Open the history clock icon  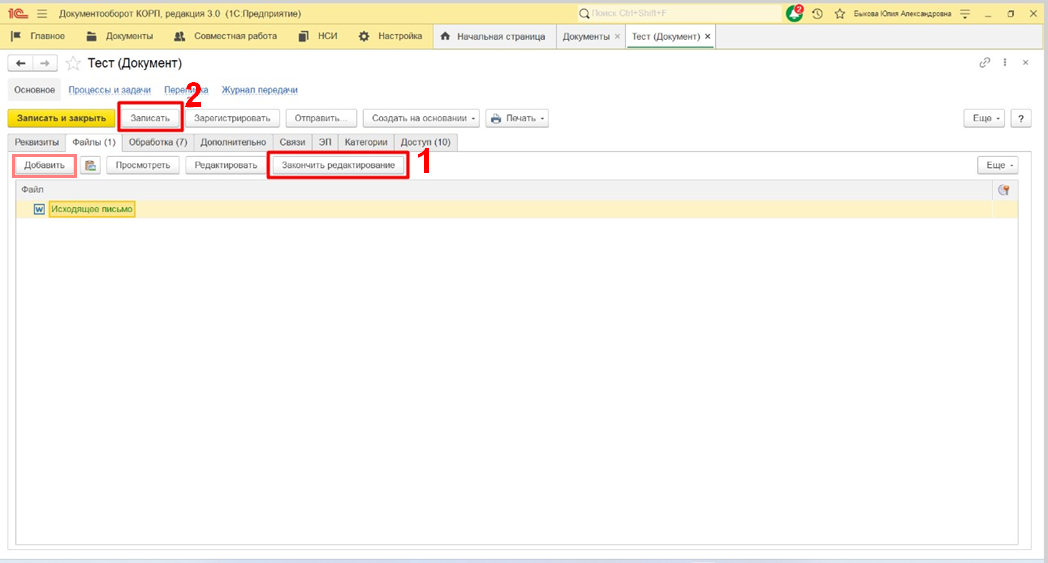pos(817,13)
